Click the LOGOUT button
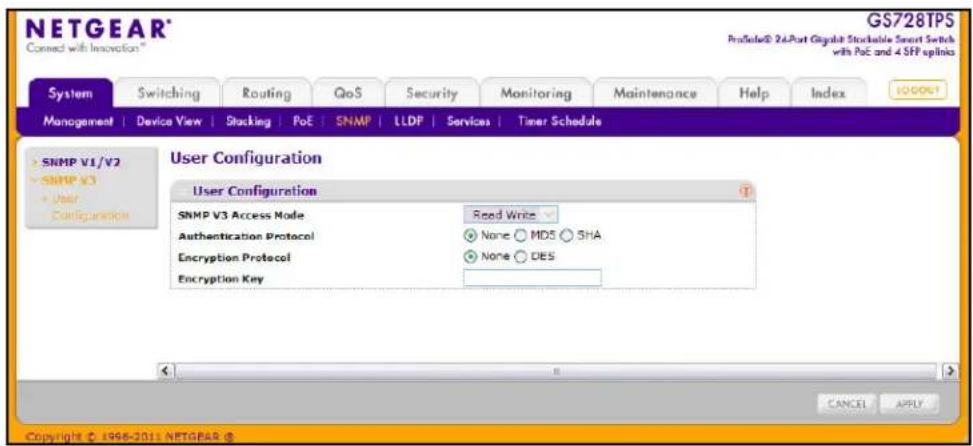Screen dimensions: 973x446 920,89
